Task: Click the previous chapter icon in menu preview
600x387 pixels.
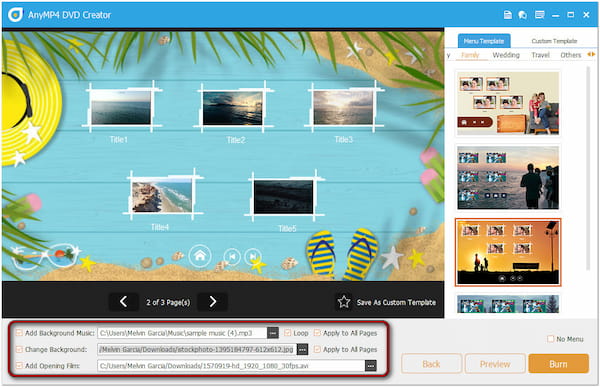Action: pos(232,256)
